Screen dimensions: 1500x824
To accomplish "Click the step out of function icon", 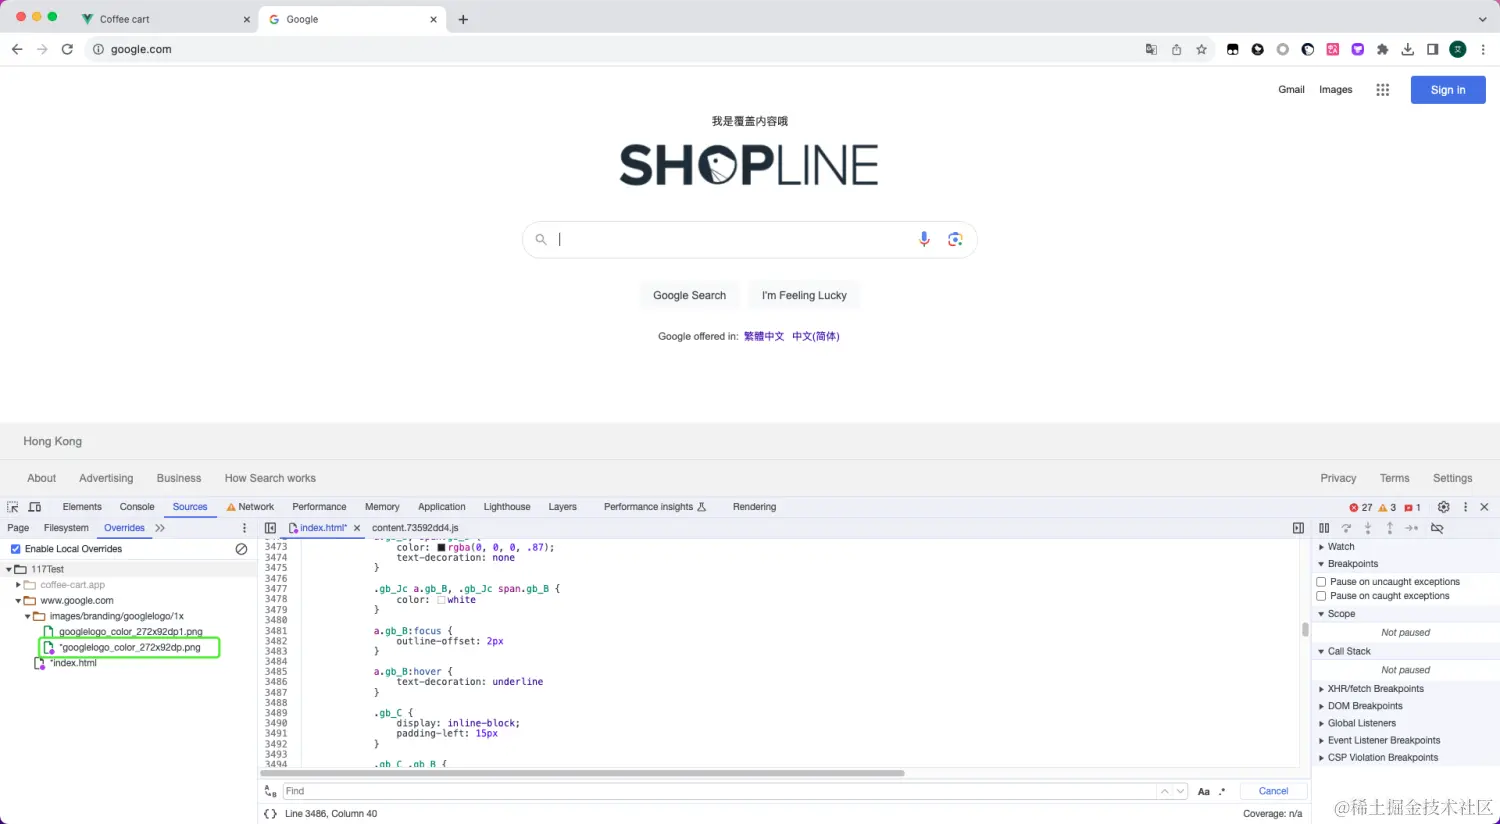I will pos(1390,528).
